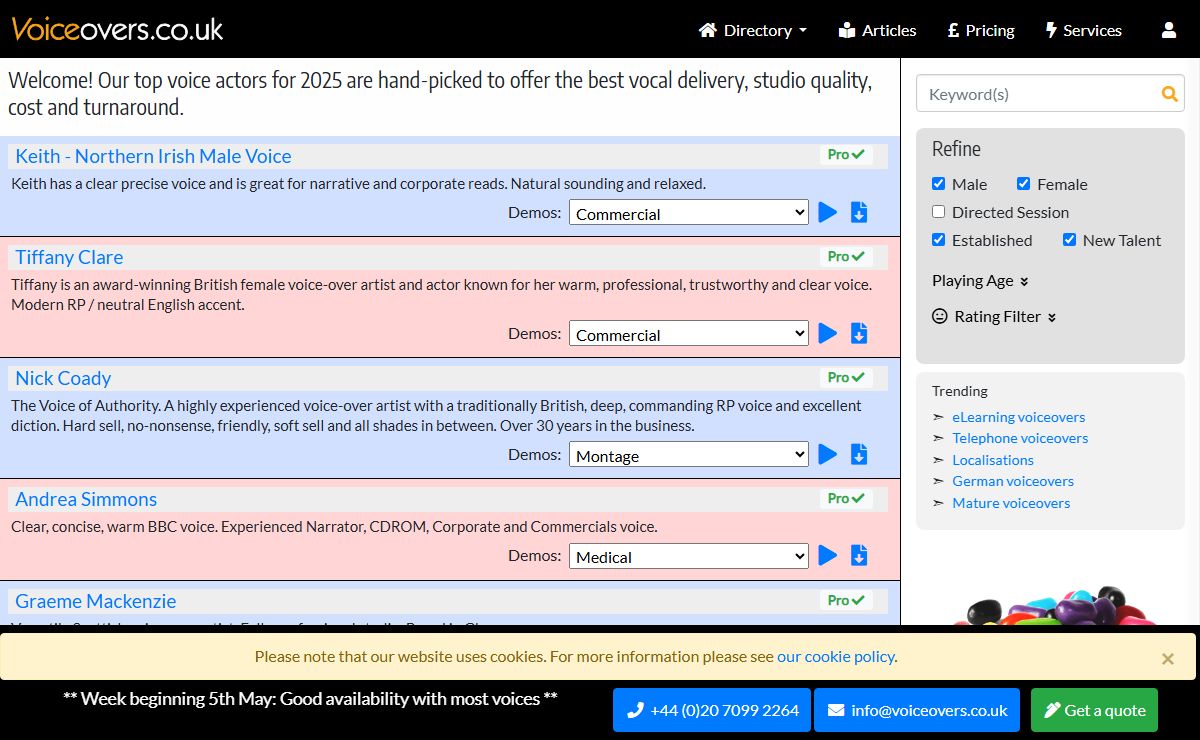Dismiss the cookie notice
This screenshot has height=740, width=1200.
1167,658
